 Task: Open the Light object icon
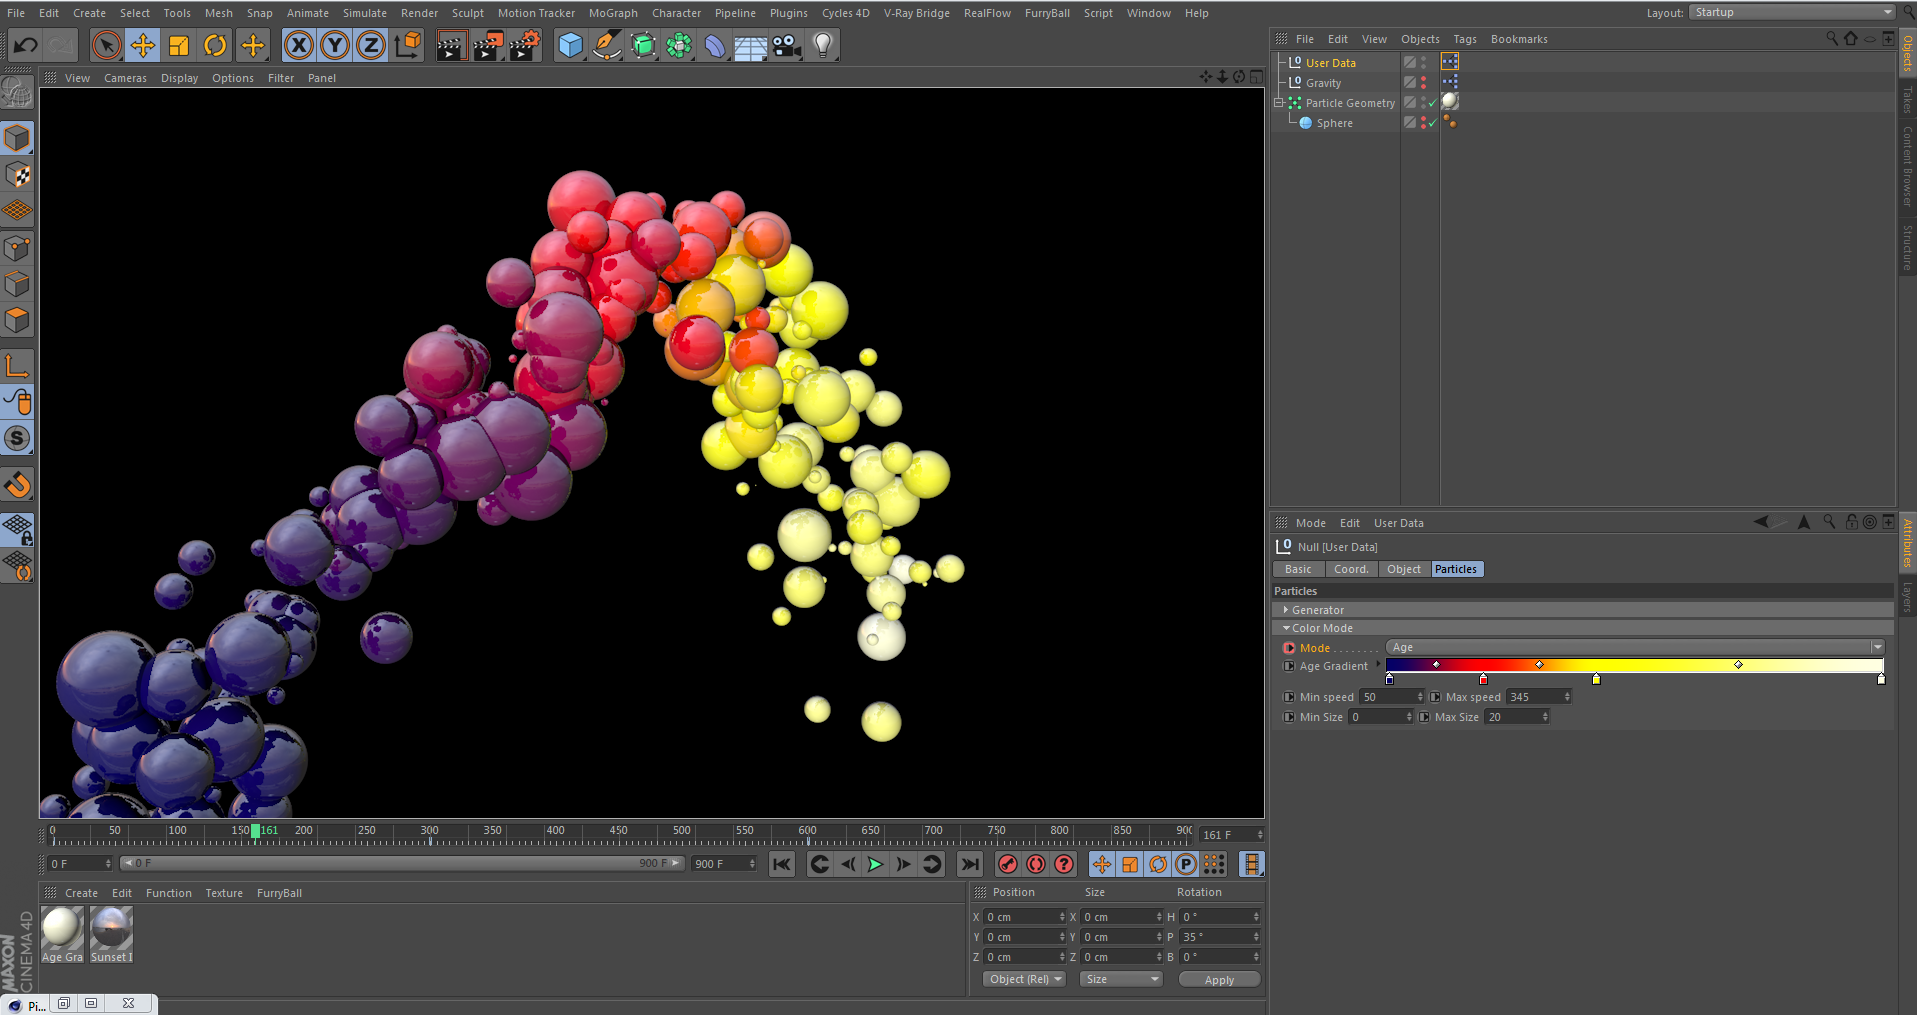[822, 46]
